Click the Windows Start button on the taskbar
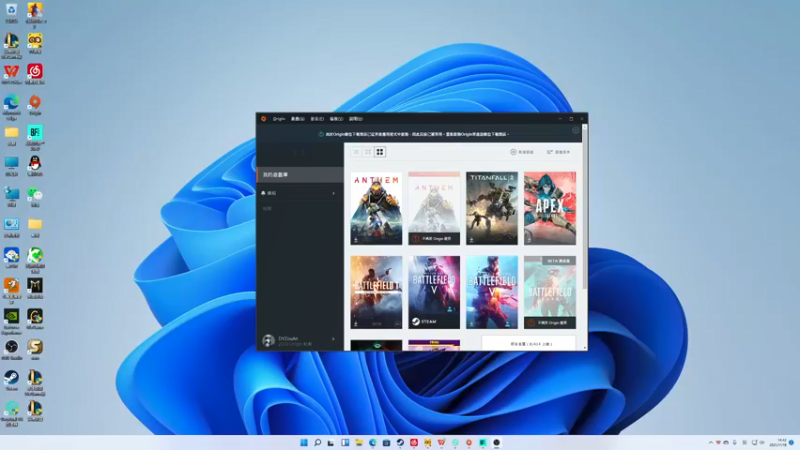Image resolution: width=800 pixels, height=450 pixels. pyautogui.click(x=304, y=442)
